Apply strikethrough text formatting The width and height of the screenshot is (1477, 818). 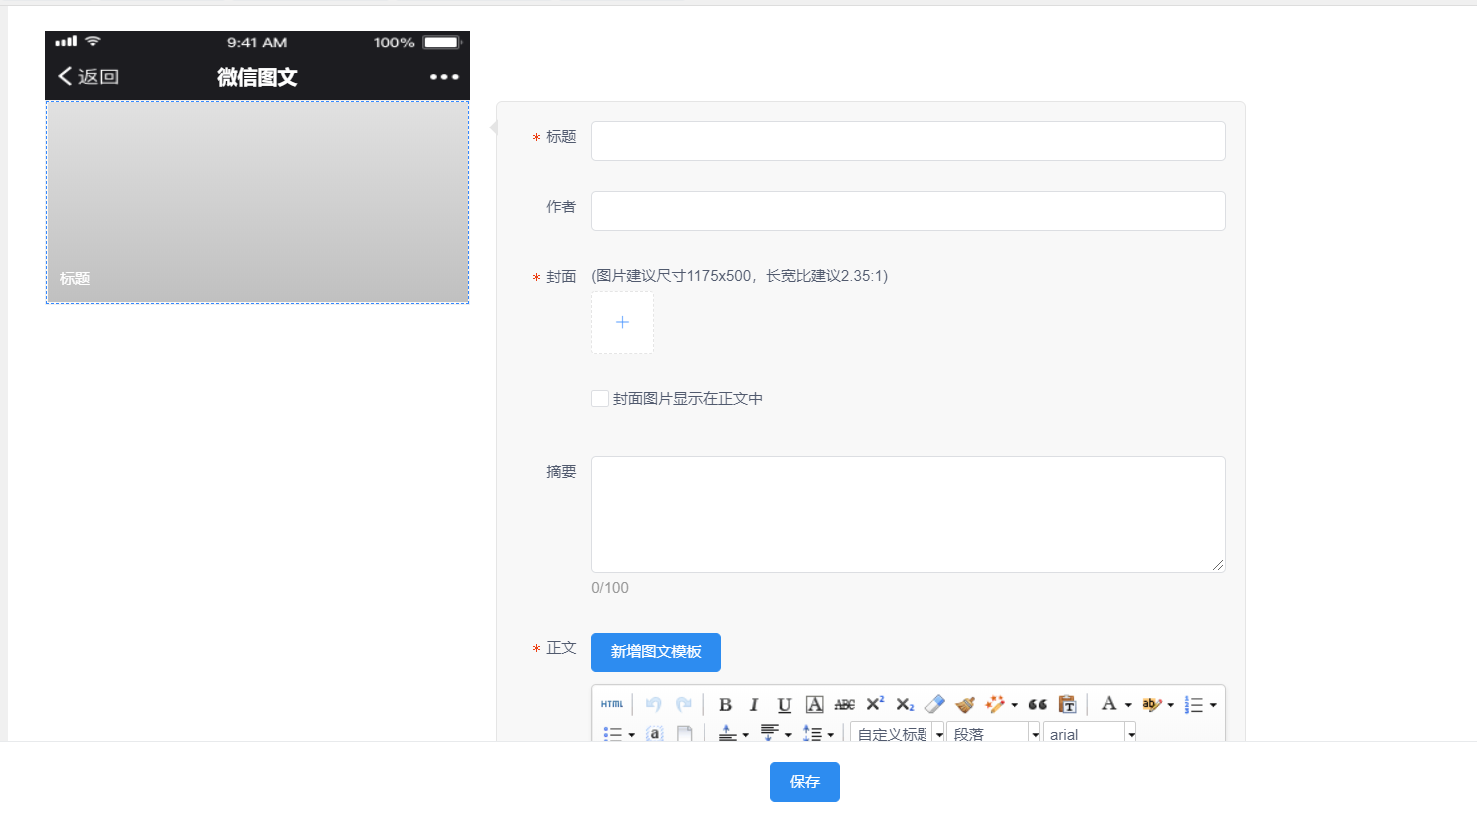844,704
